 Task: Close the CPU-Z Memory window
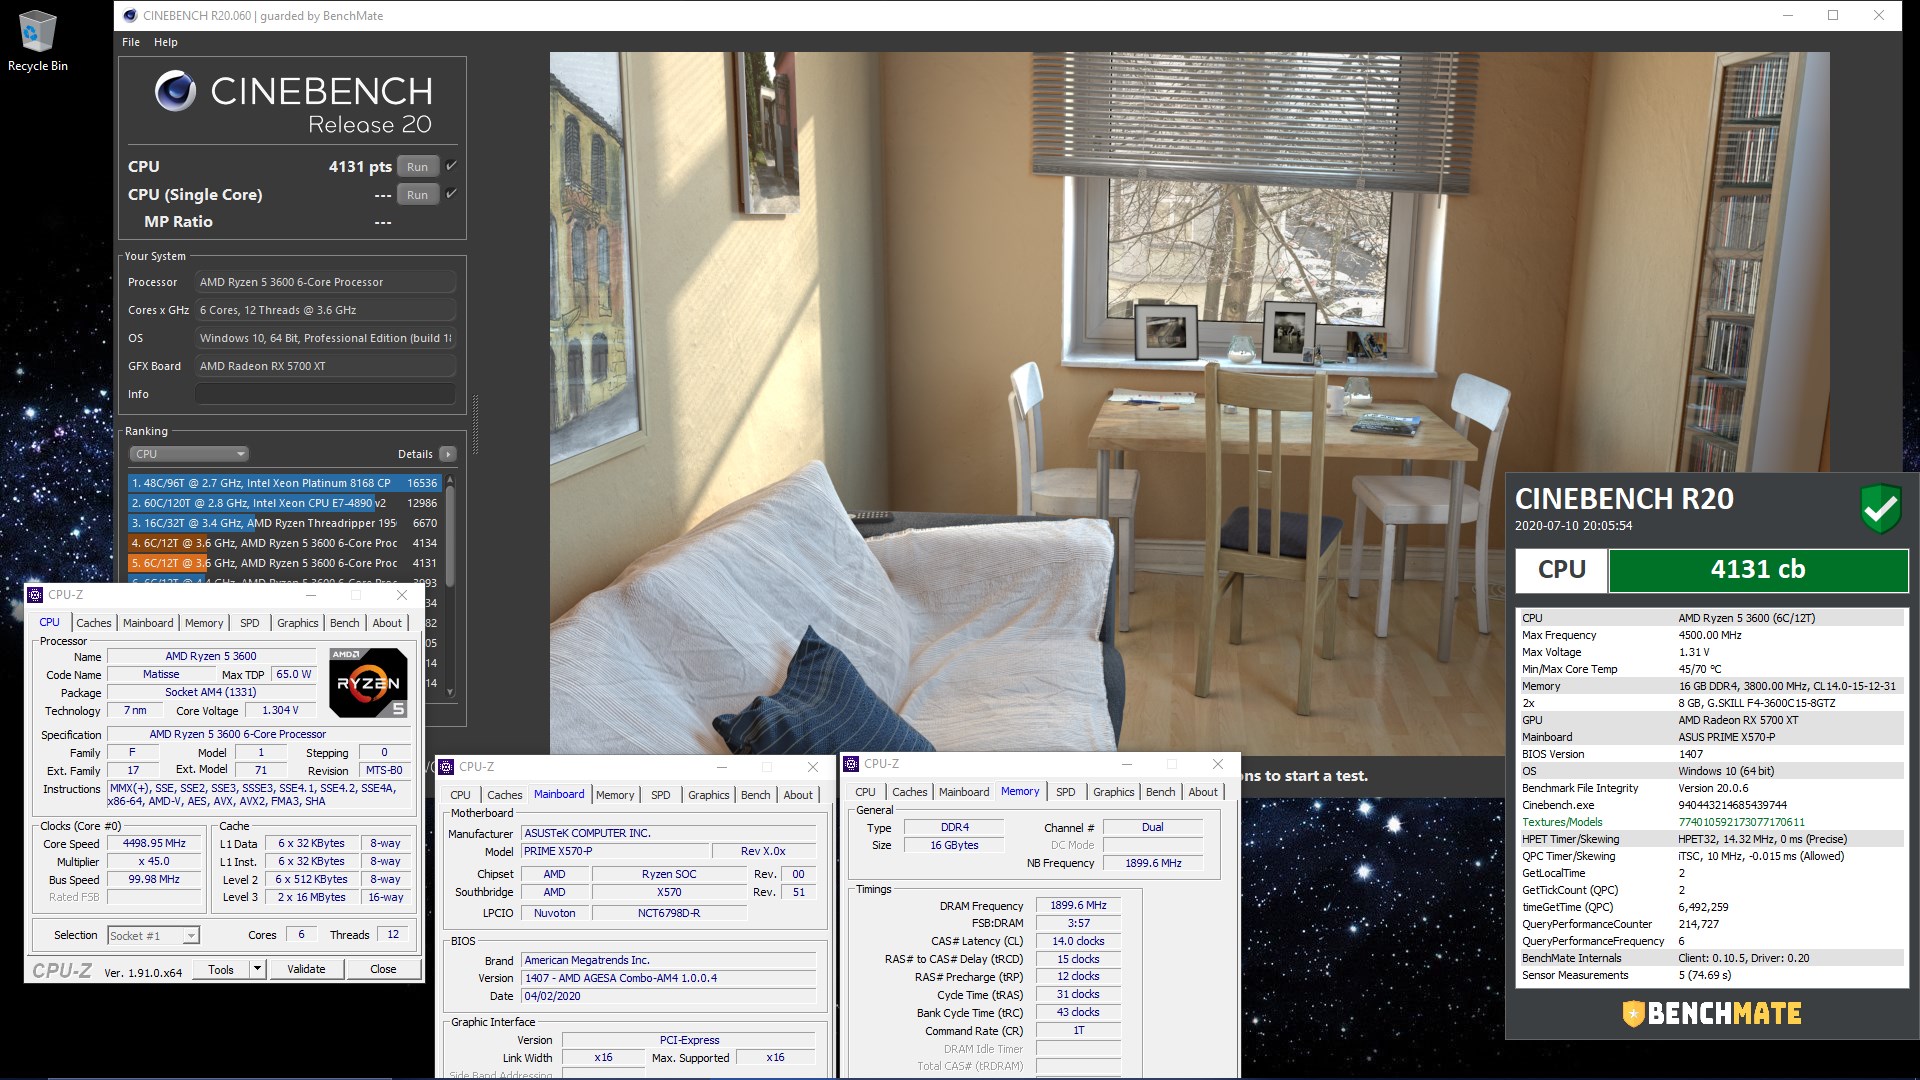click(1218, 764)
